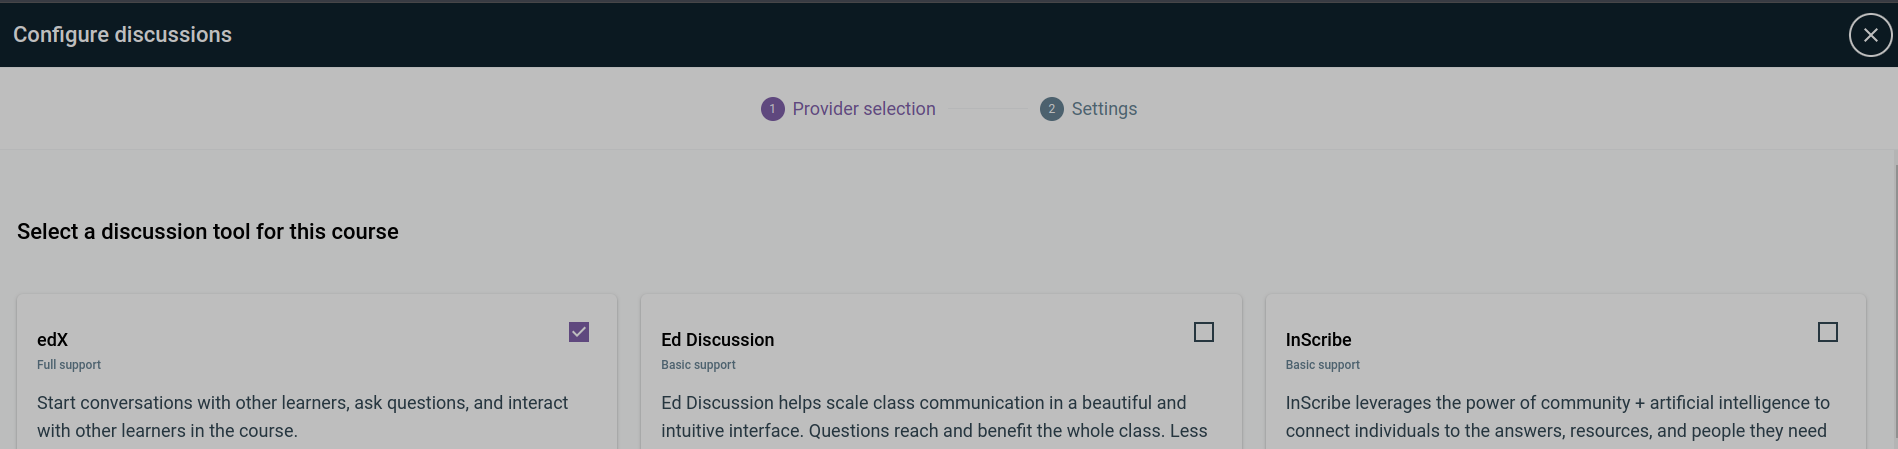Close the Configure discussions dialog
1898x449 pixels.
click(1870, 35)
